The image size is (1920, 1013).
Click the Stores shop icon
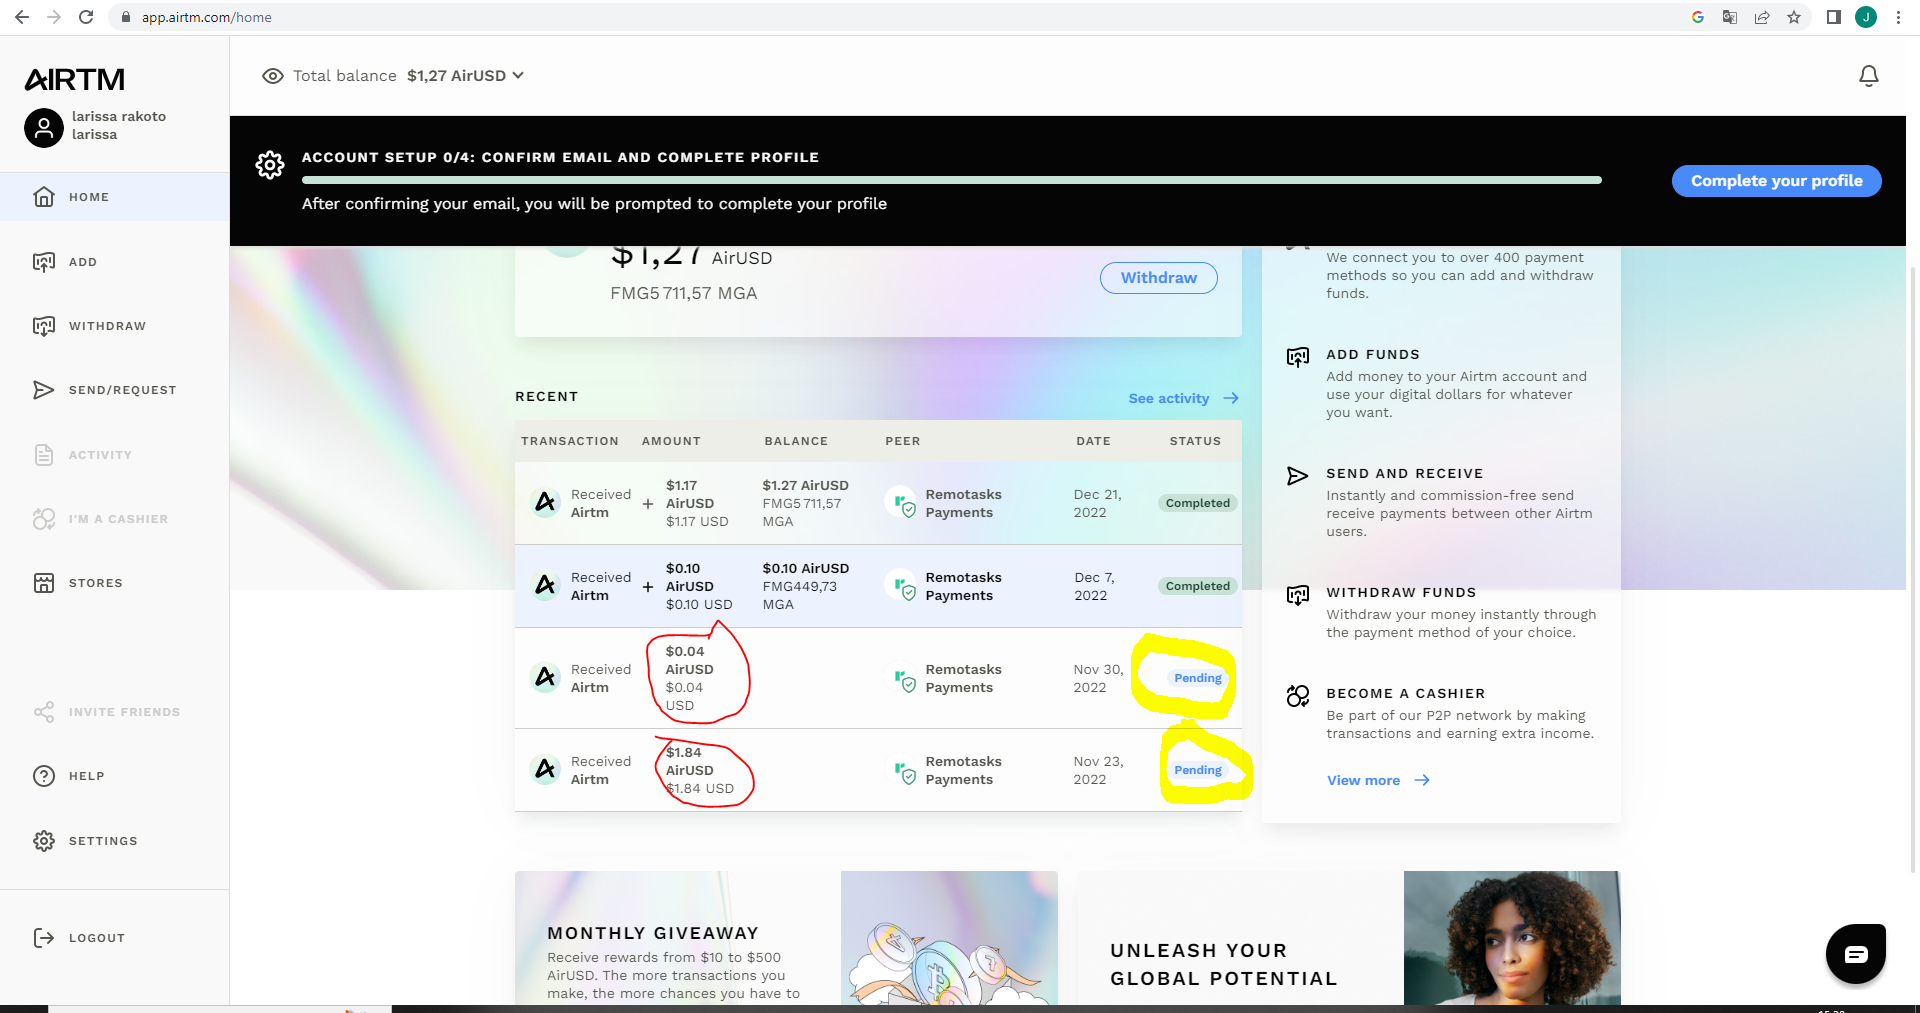click(44, 583)
